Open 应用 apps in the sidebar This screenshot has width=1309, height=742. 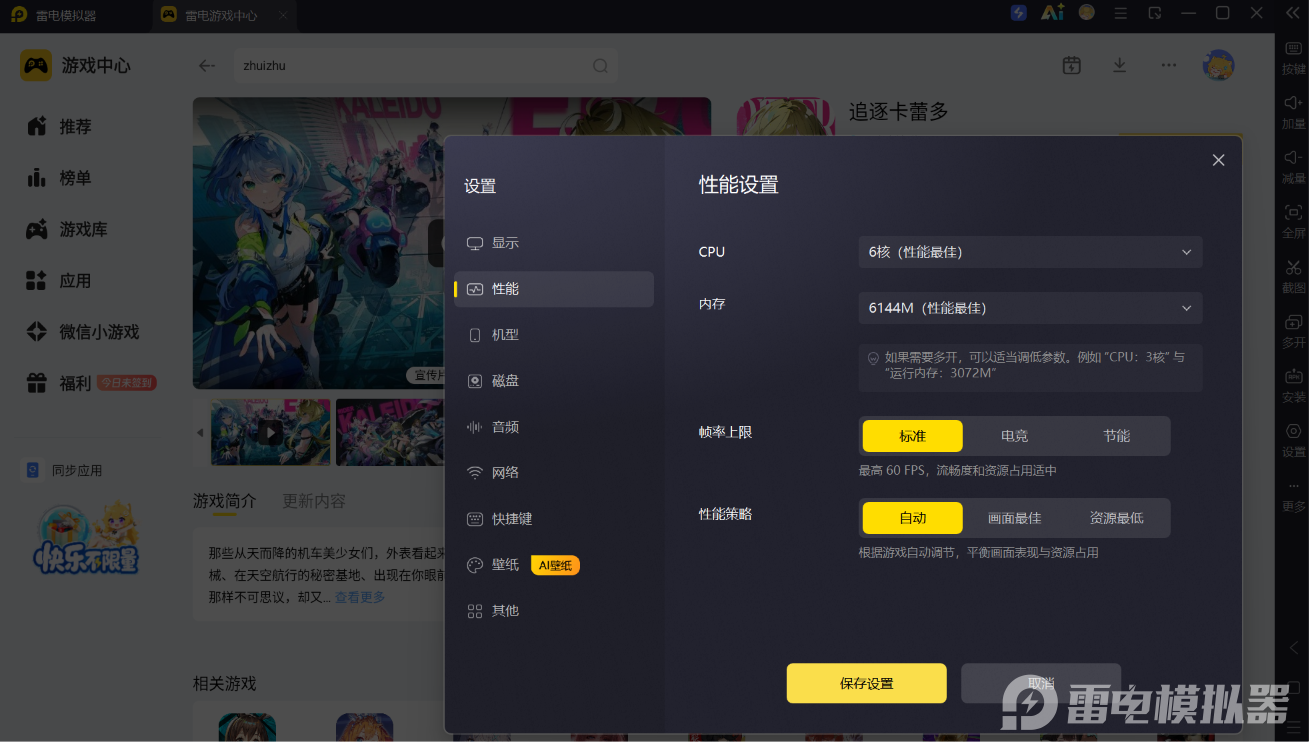60,281
